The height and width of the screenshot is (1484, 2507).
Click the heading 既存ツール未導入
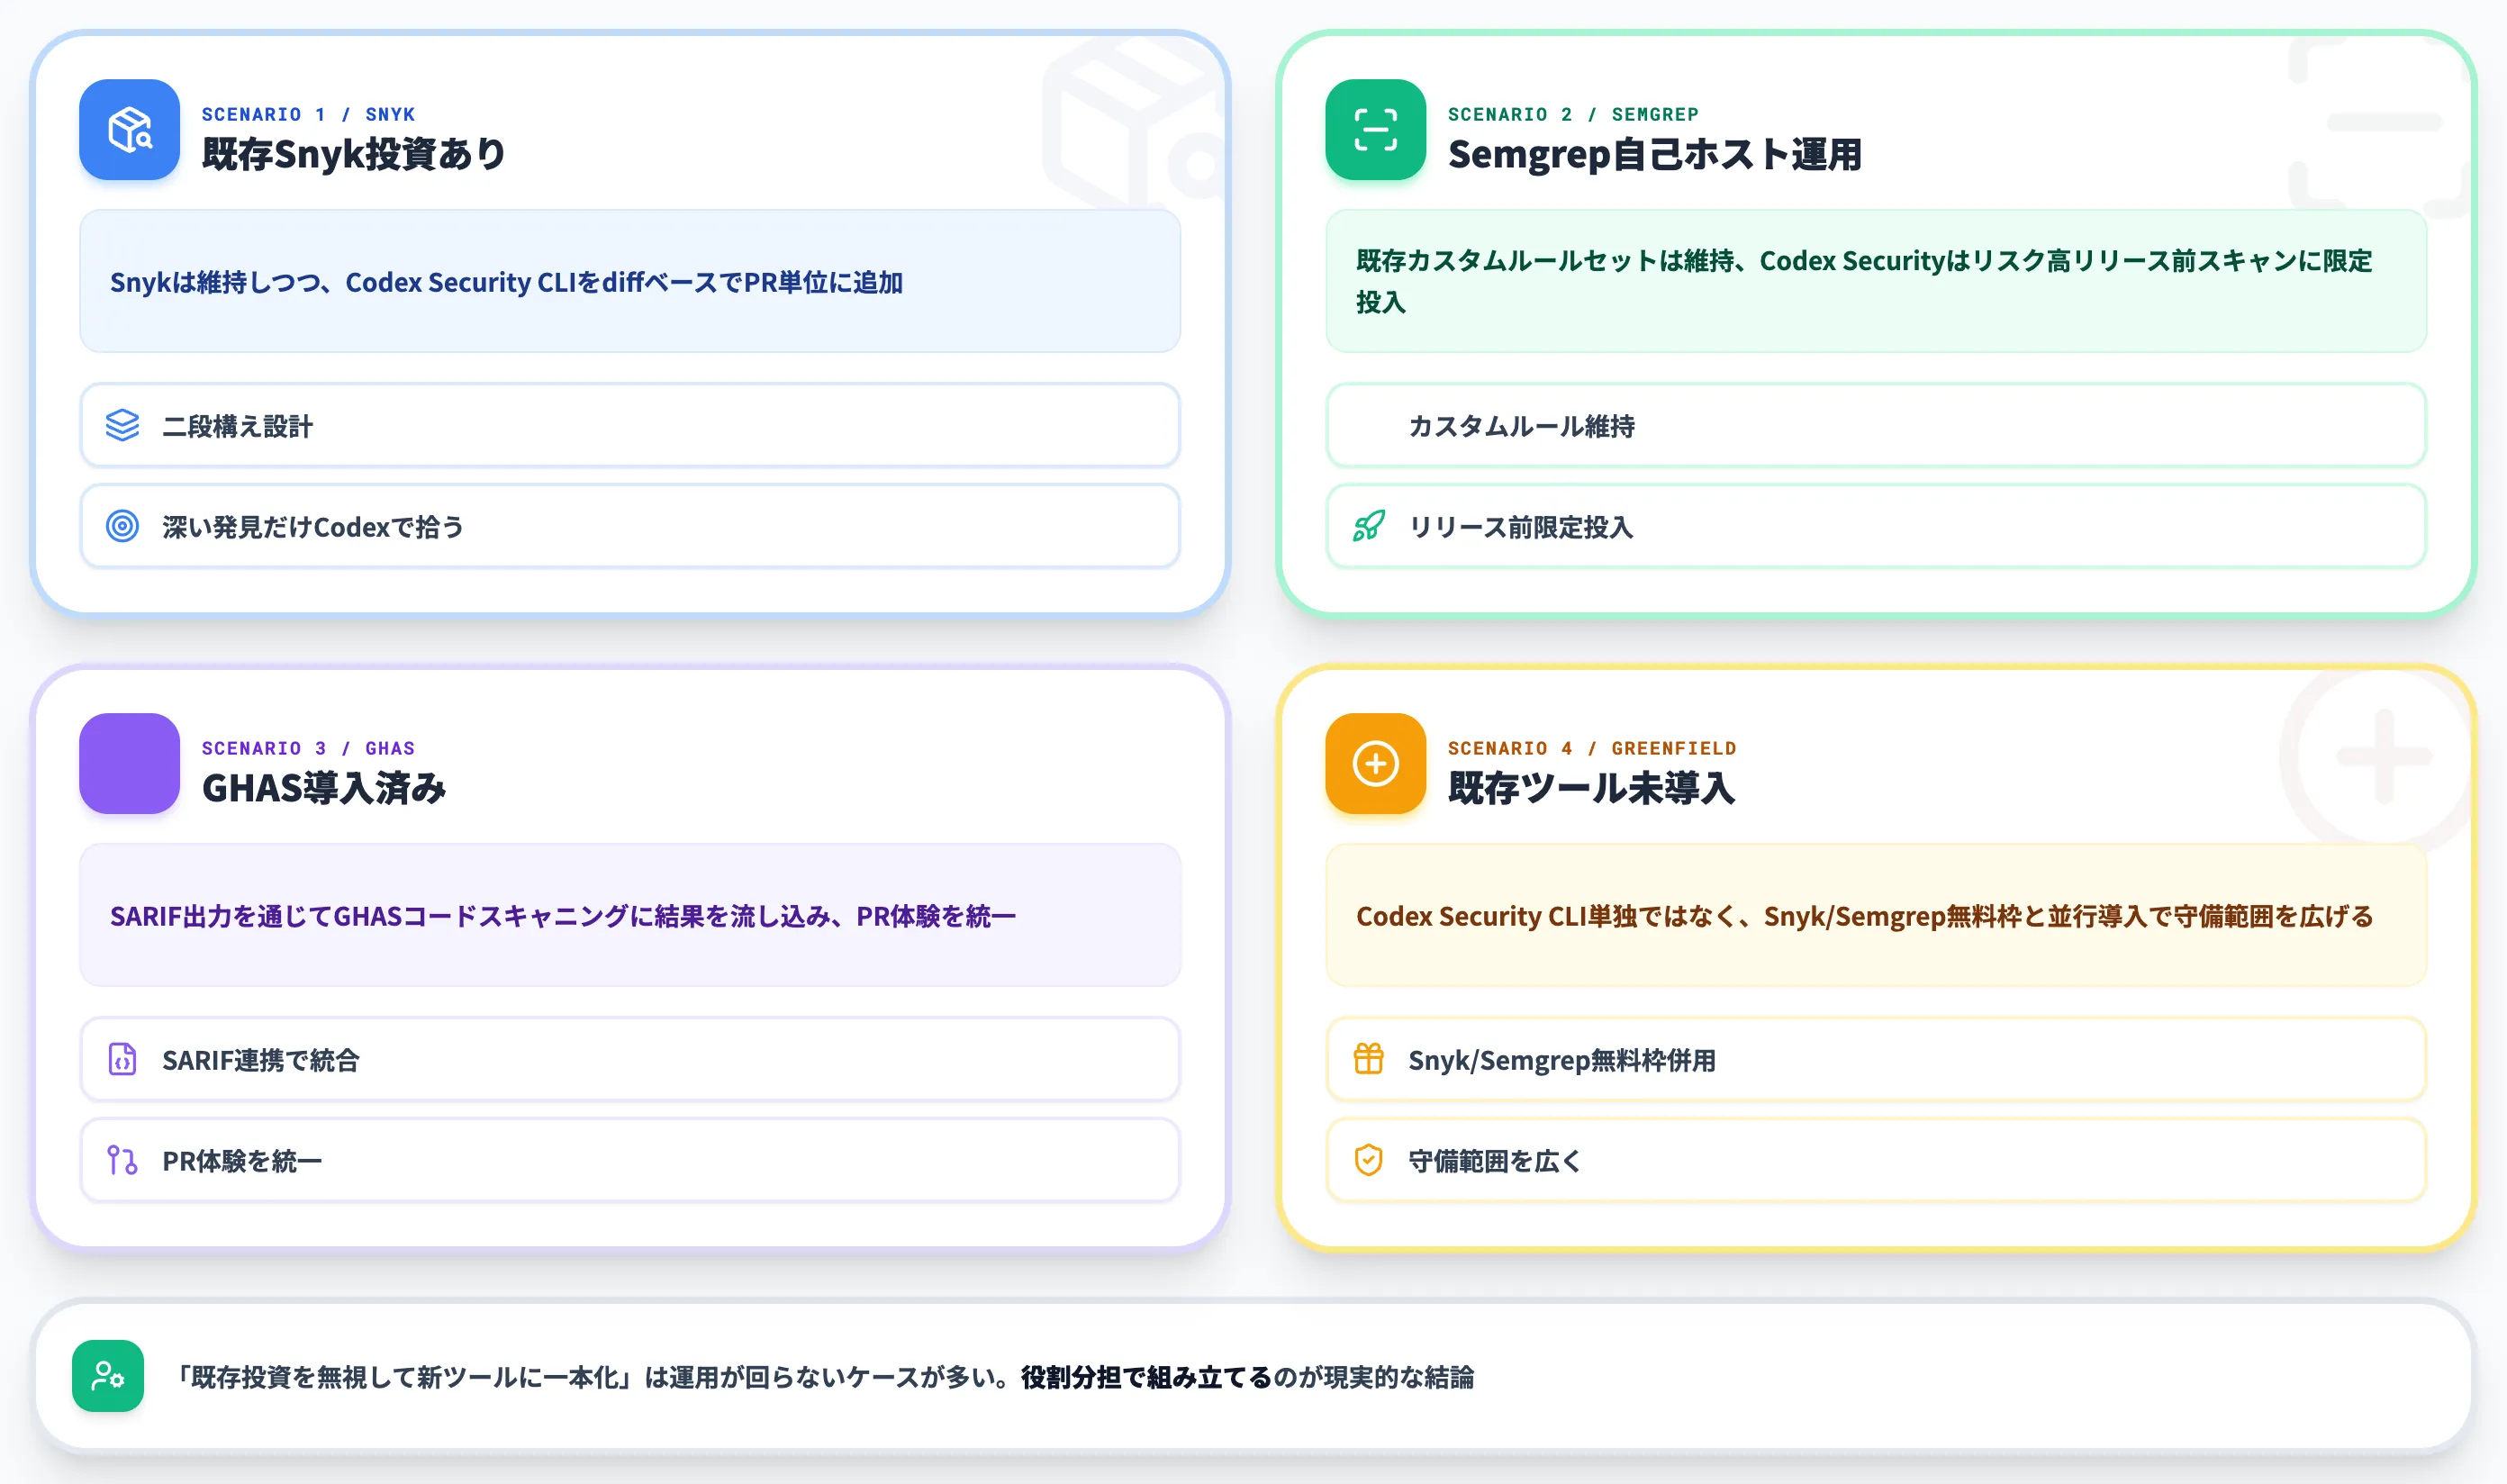click(x=1591, y=788)
